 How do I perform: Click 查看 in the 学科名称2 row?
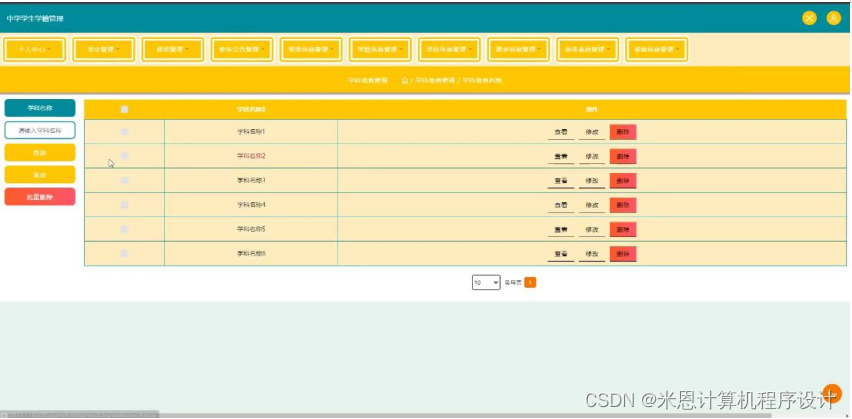coord(561,157)
